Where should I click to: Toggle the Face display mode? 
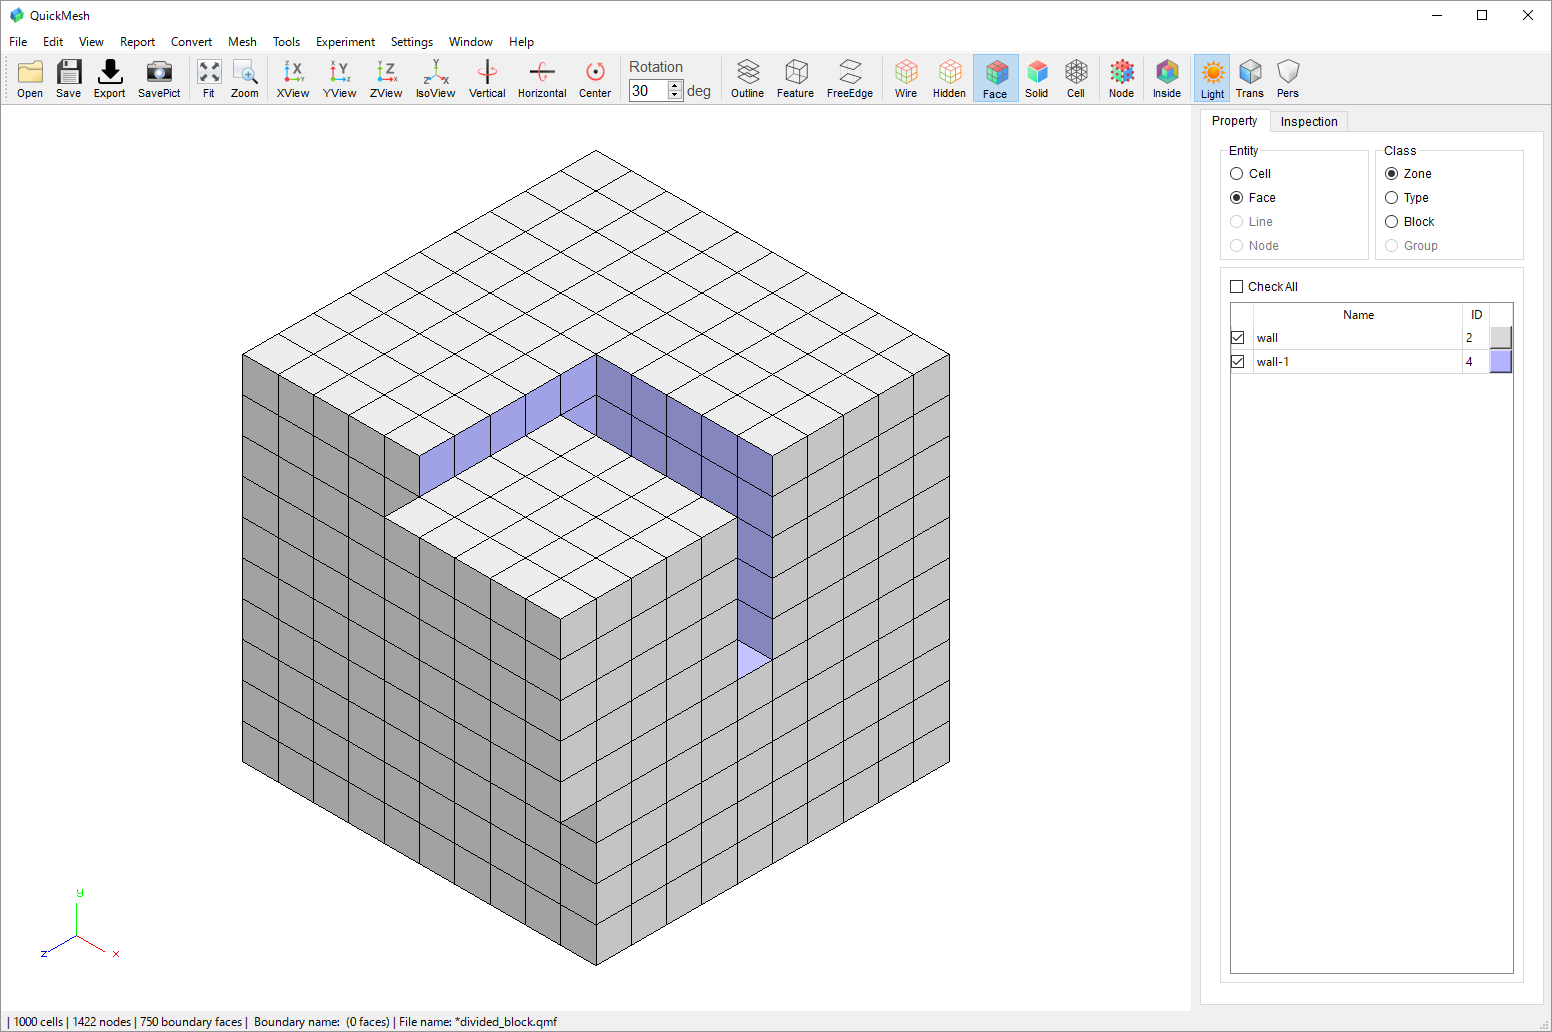coord(995,78)
